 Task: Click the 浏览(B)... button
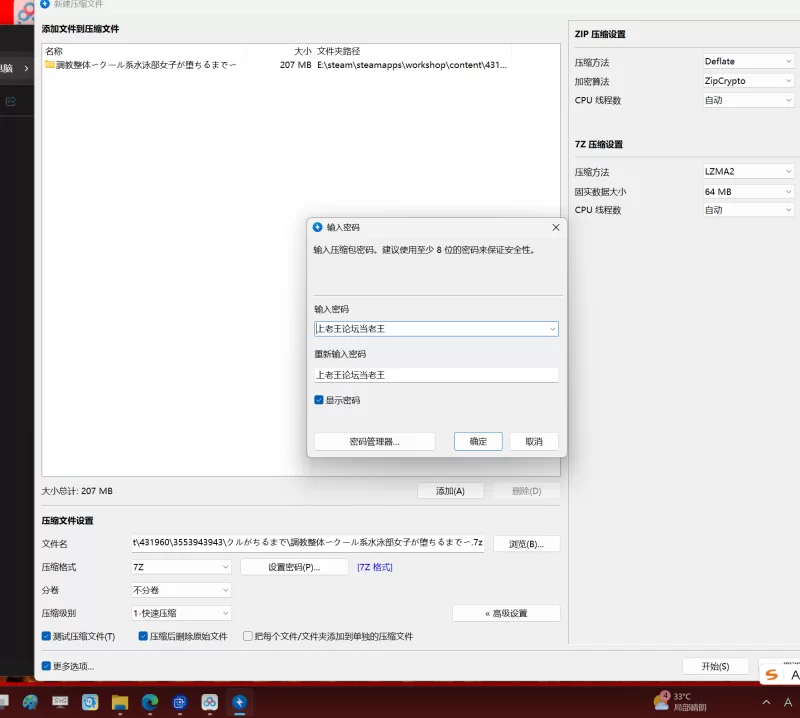(x=527, y=544)
